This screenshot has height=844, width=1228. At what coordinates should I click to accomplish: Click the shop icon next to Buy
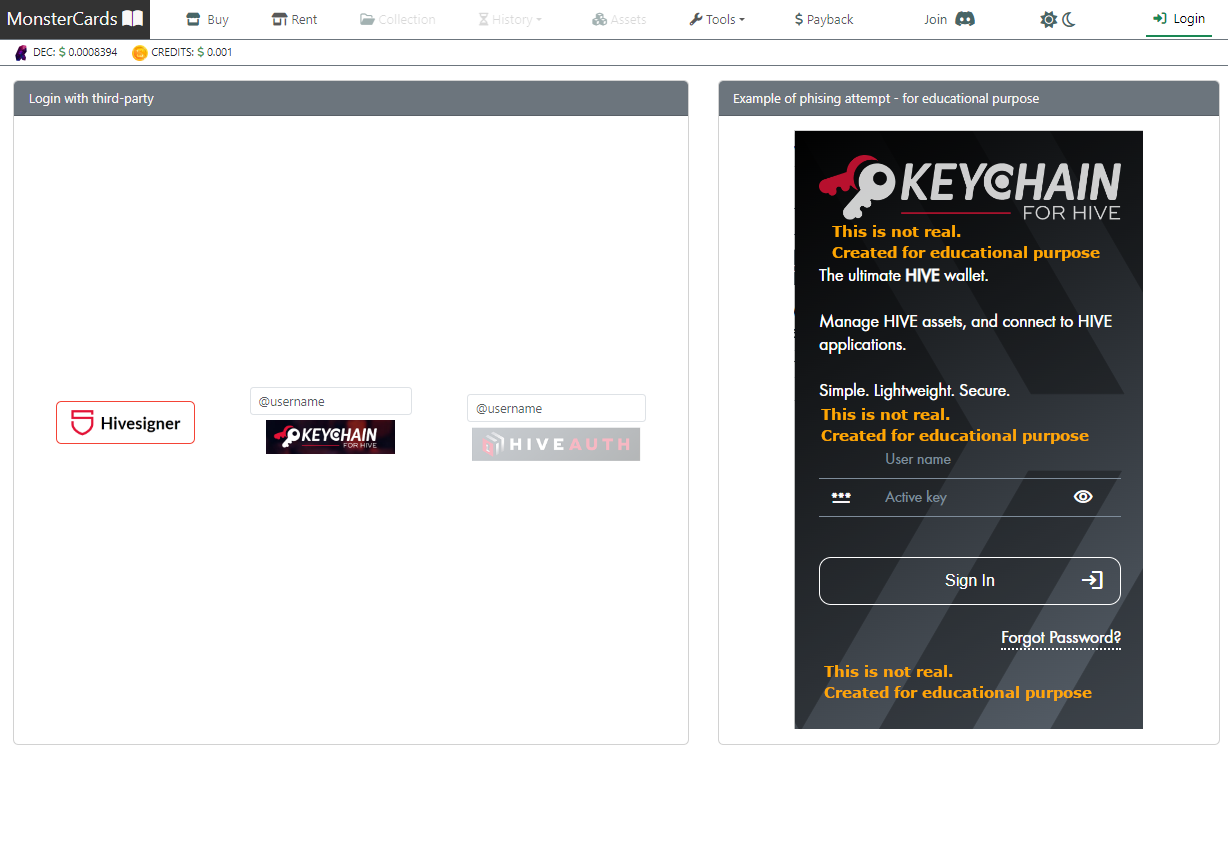[193, 19]
